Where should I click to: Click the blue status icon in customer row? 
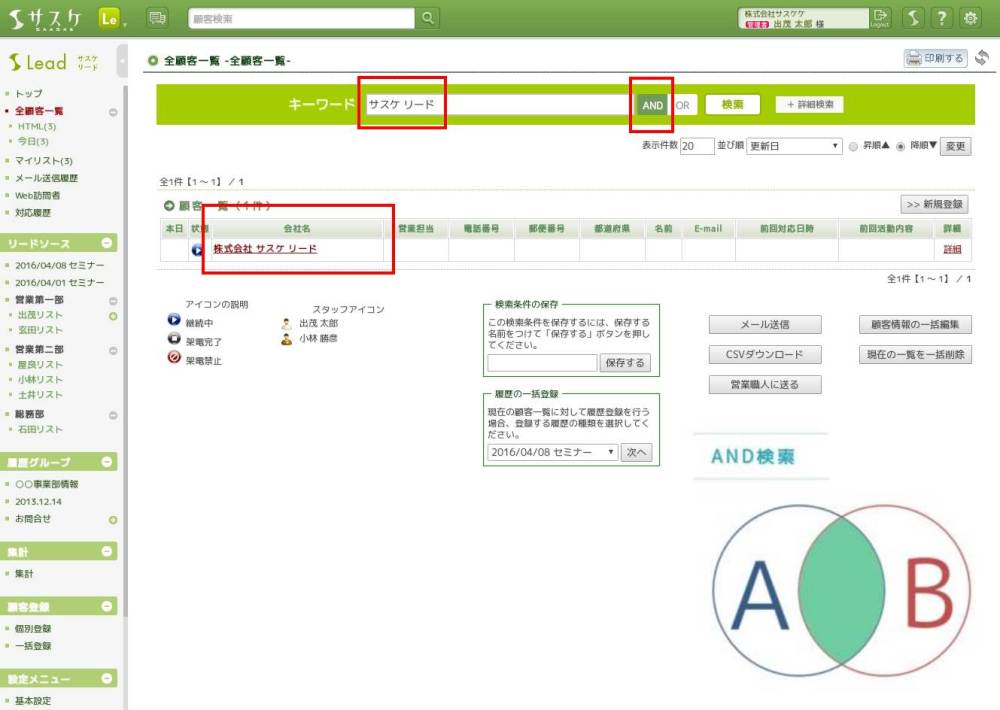coord(197,250)
